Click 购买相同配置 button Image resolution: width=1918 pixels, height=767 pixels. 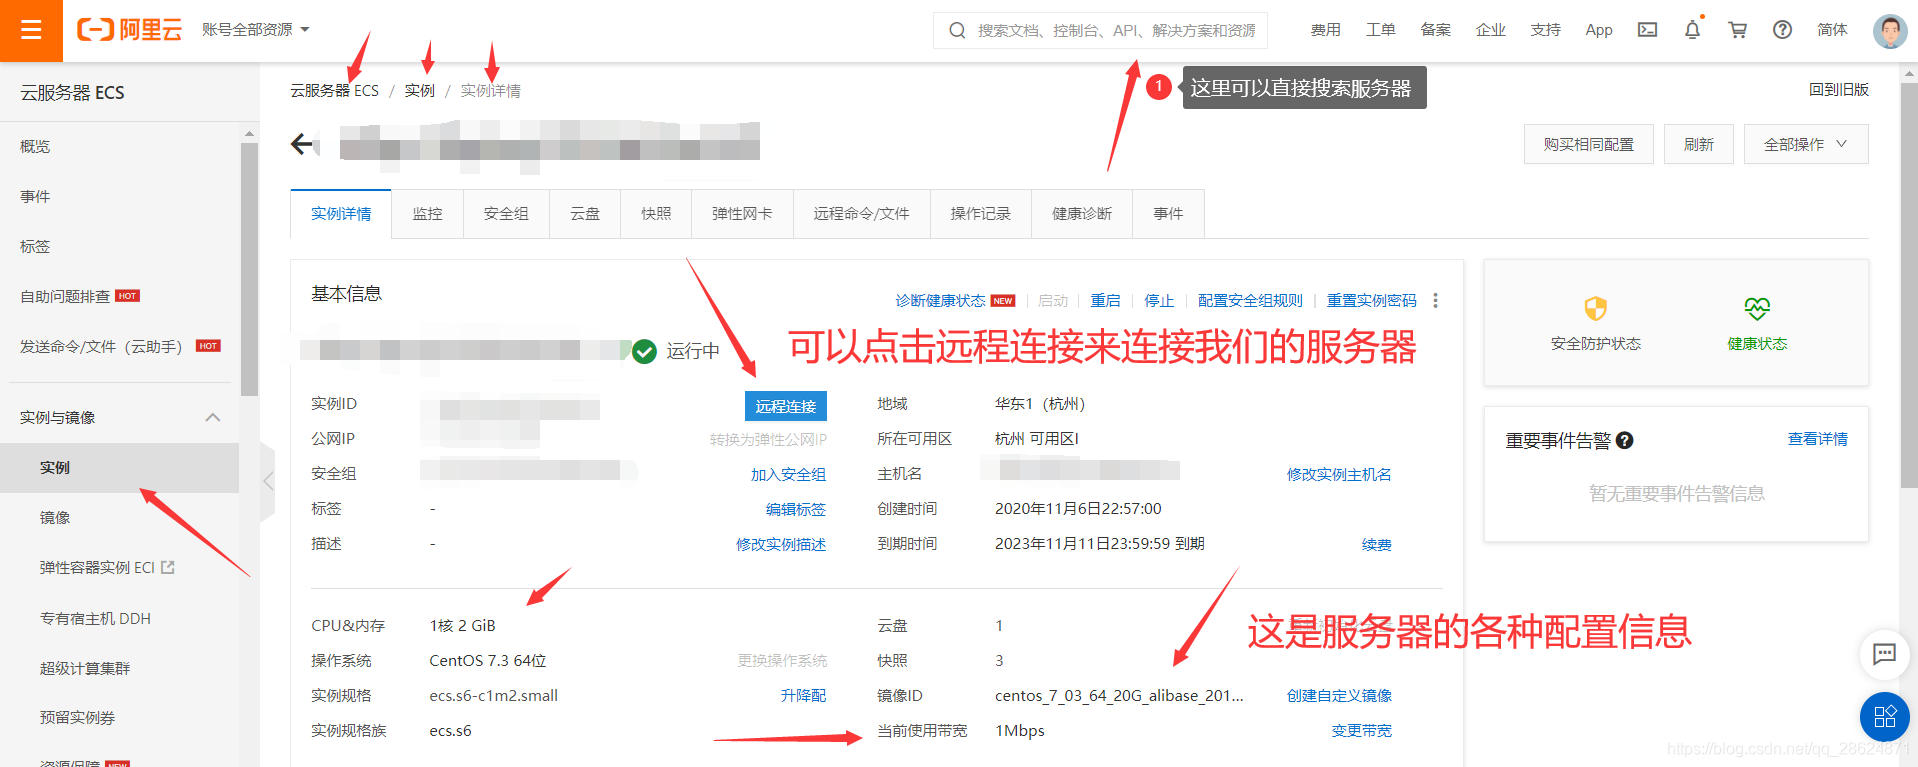click(1588, 145)
